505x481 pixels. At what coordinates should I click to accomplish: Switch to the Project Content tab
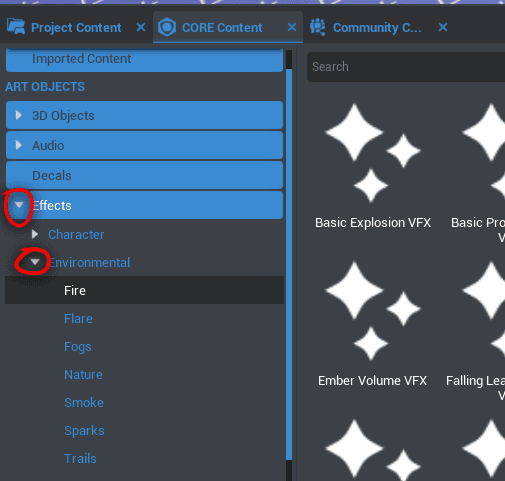76,27
